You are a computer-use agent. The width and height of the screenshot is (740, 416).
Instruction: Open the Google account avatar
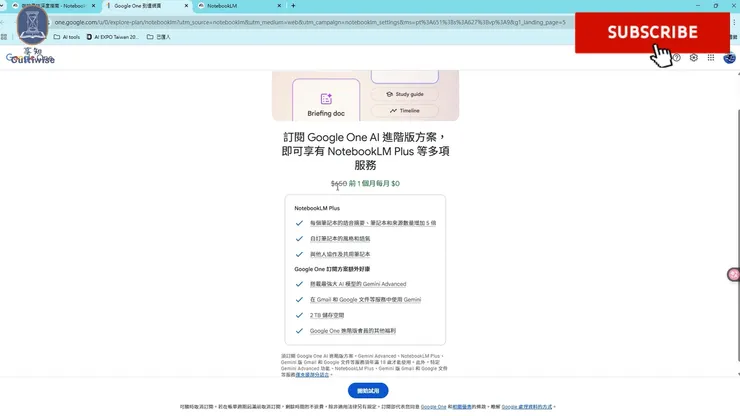tap(729, 58)
